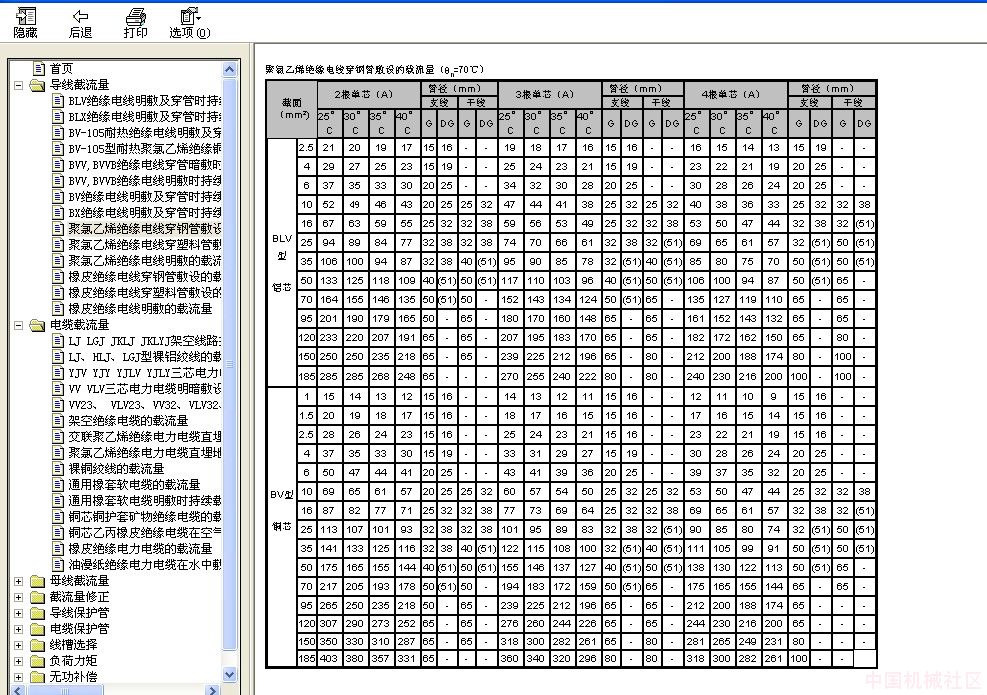Screen dimensions: 987x695
Task: Select the 导线载流量 folder icon
Action: coord(38,84)
